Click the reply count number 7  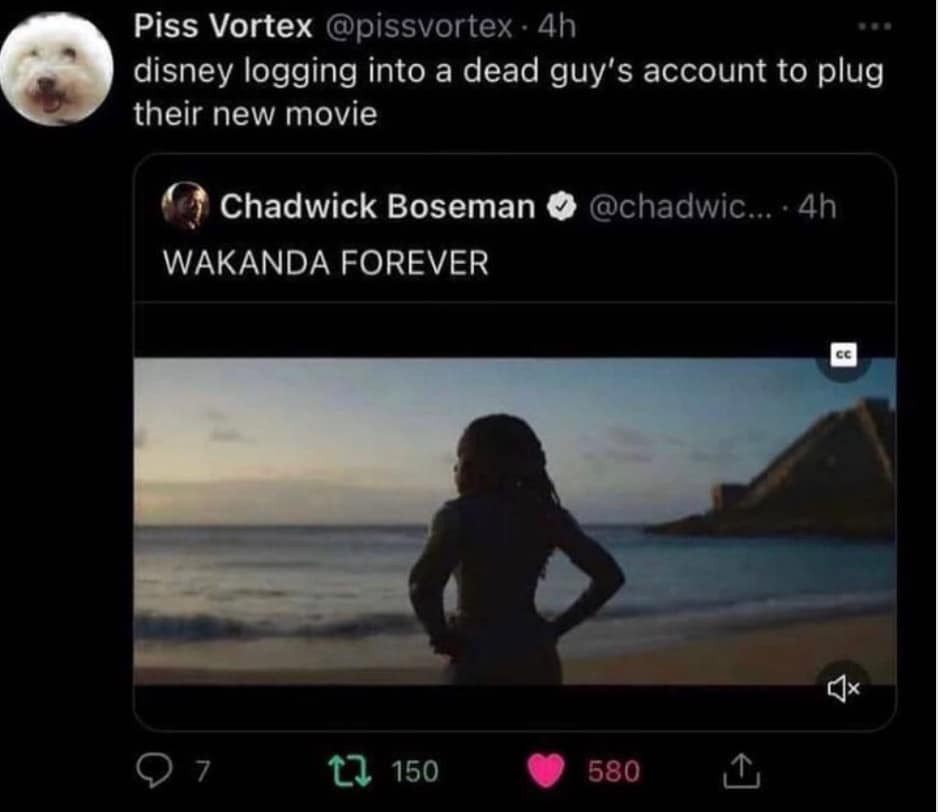click(x=203, y=771)
